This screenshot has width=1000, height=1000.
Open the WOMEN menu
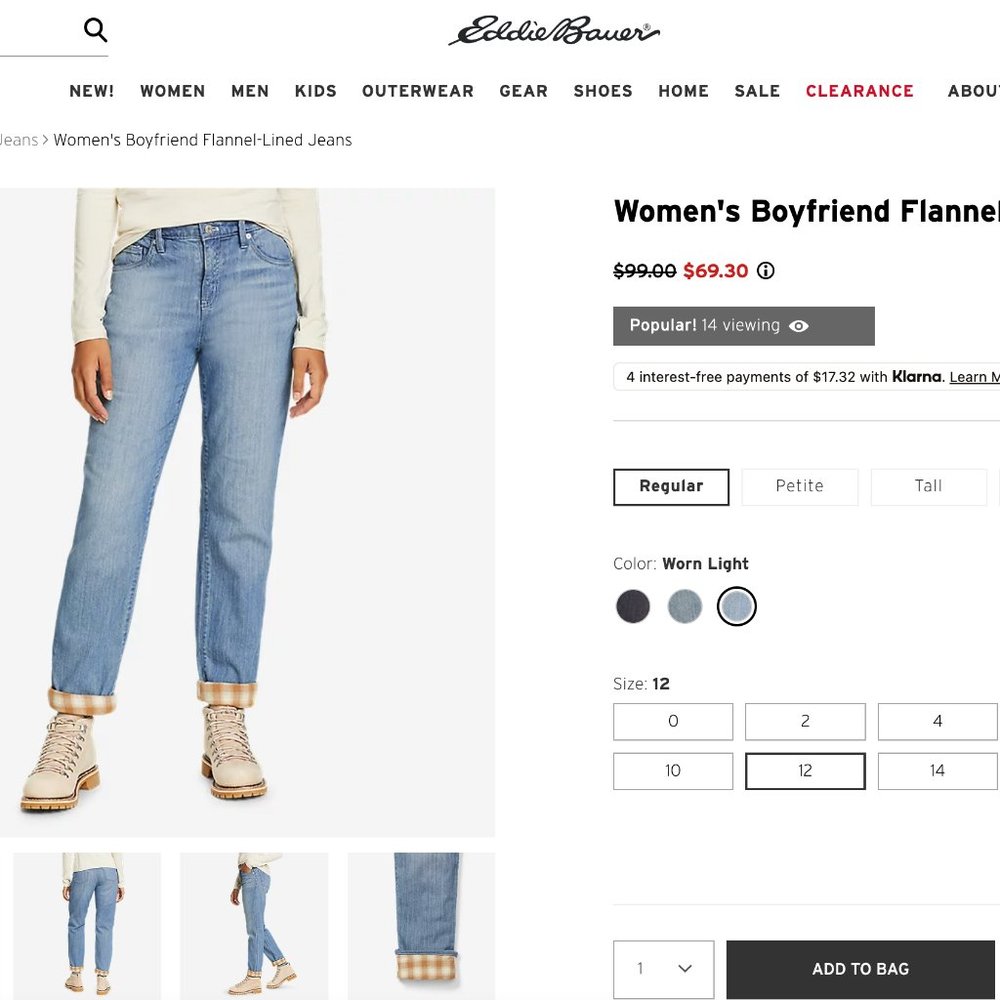pos(173,91)
